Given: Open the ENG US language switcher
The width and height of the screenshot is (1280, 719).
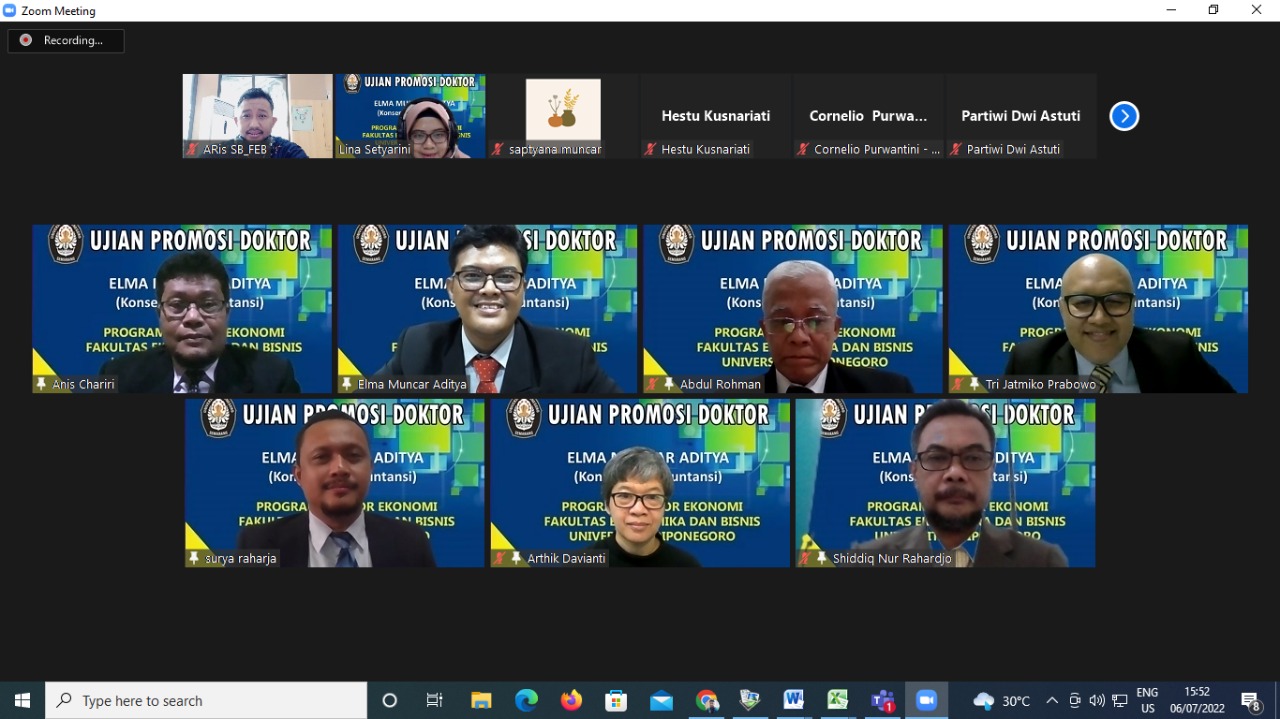Looking at the screenshot, I should (x=1147, y=700).
